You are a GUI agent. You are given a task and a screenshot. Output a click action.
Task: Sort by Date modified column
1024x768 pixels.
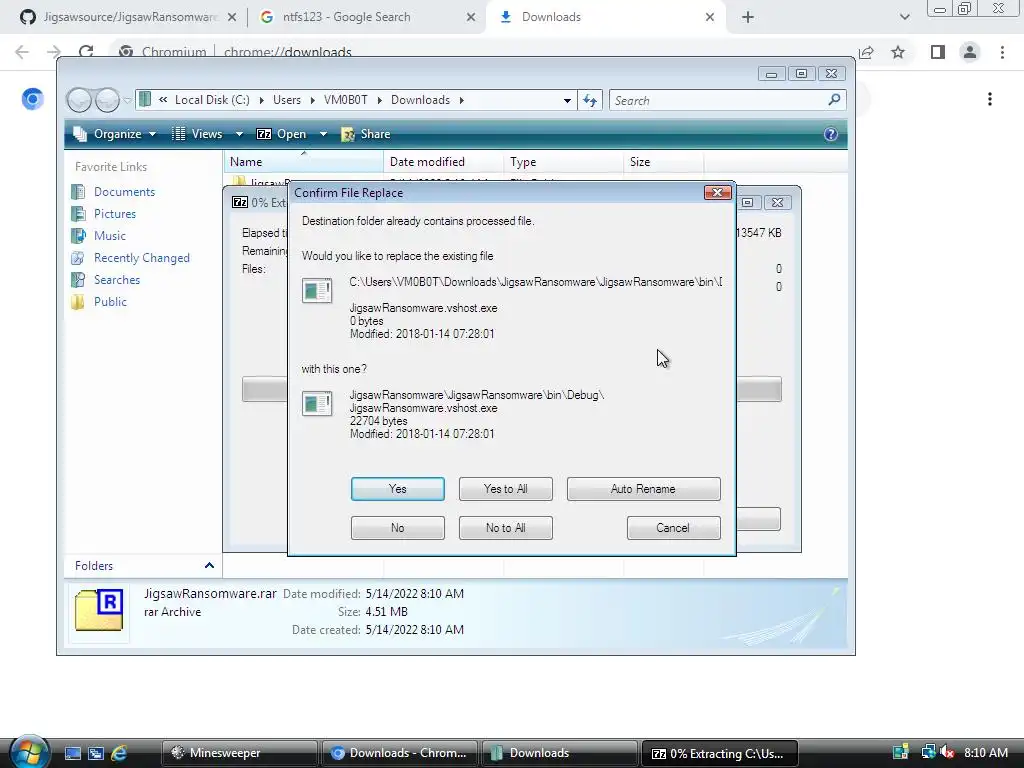pyautogui.click(x=443, y=162)
